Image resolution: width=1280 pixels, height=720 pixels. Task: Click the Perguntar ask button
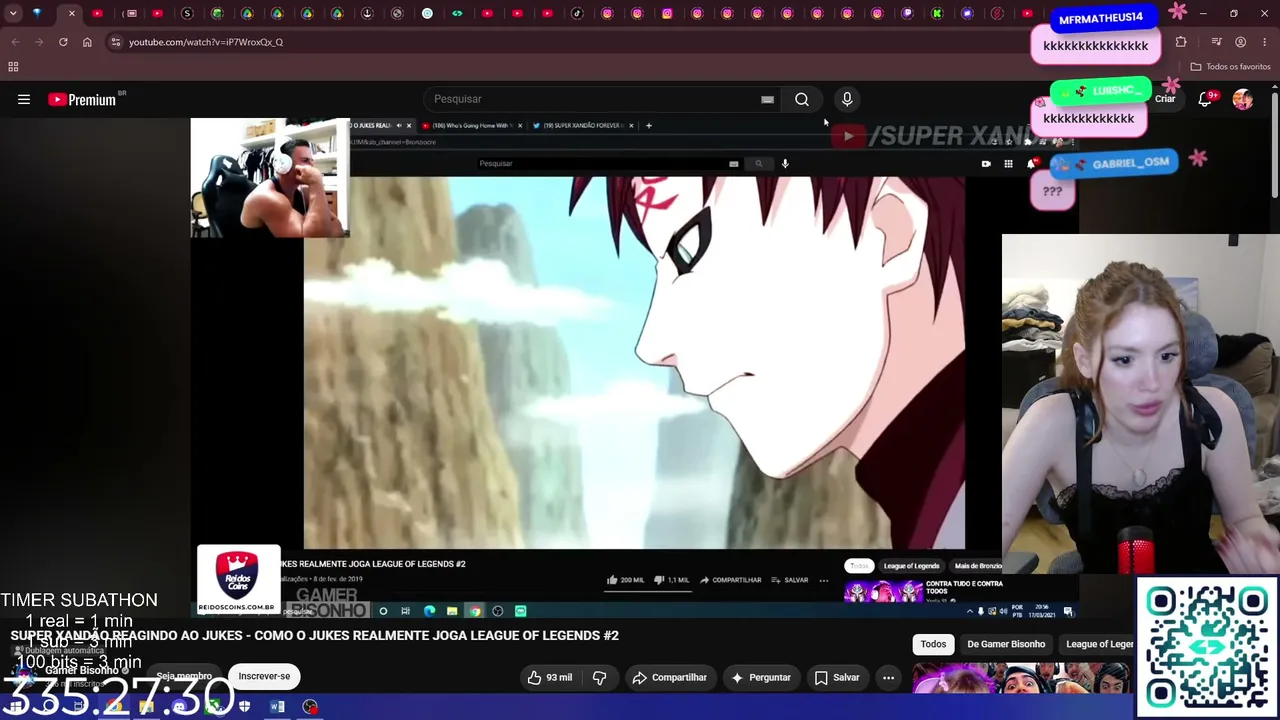[x=761, y=677]
